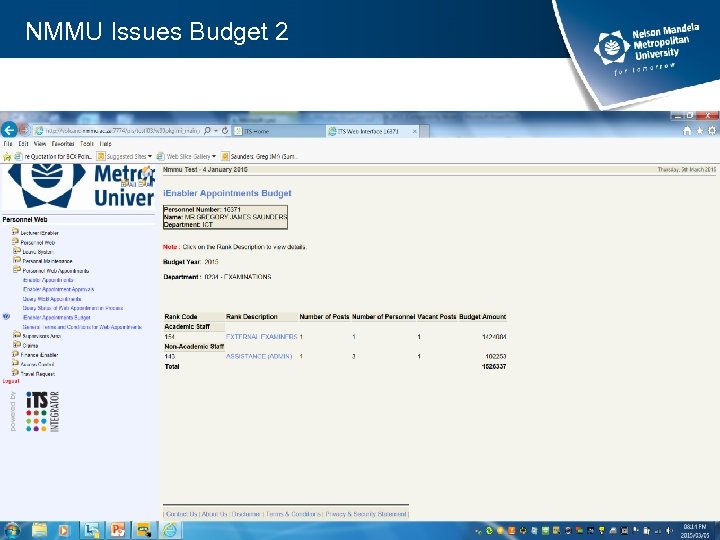The image size is (720, 540).
Task: Open the address bar dropdown arrow
Action: click(x=215, y=131)
